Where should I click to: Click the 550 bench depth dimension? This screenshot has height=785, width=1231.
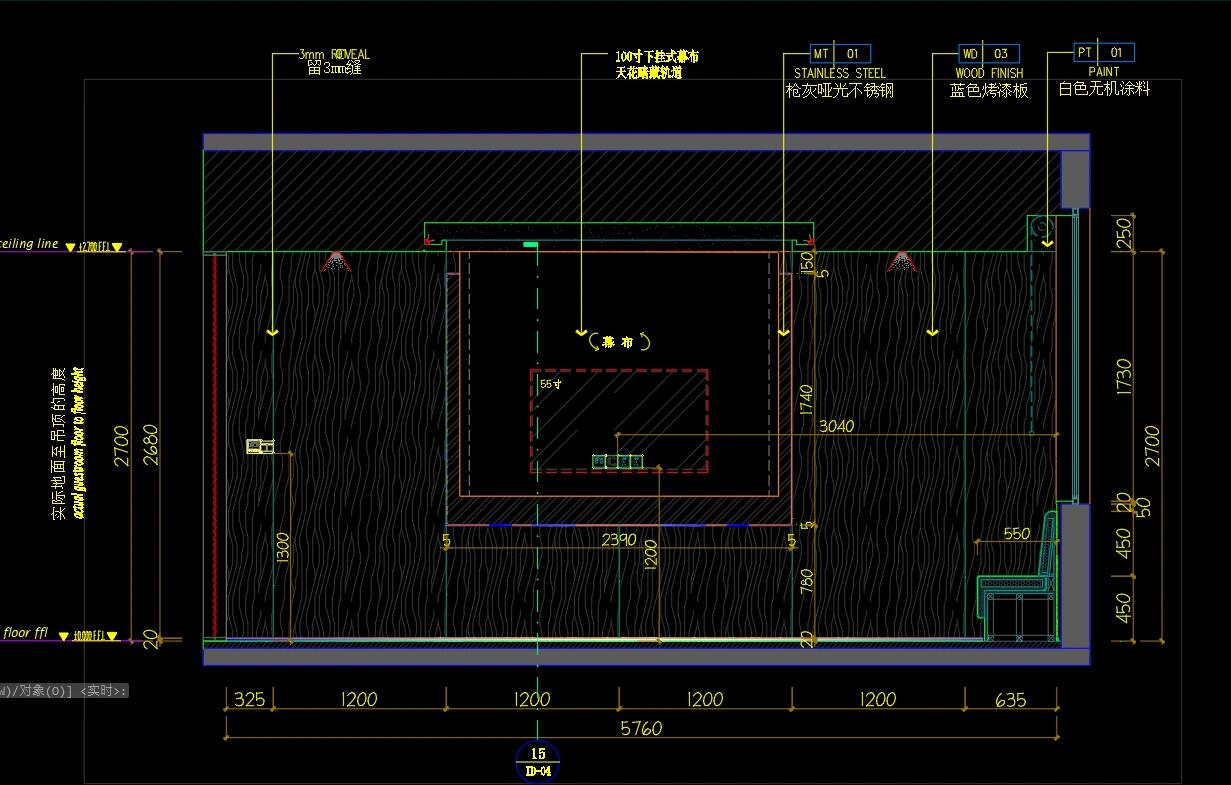click(x=1016, y=533)
